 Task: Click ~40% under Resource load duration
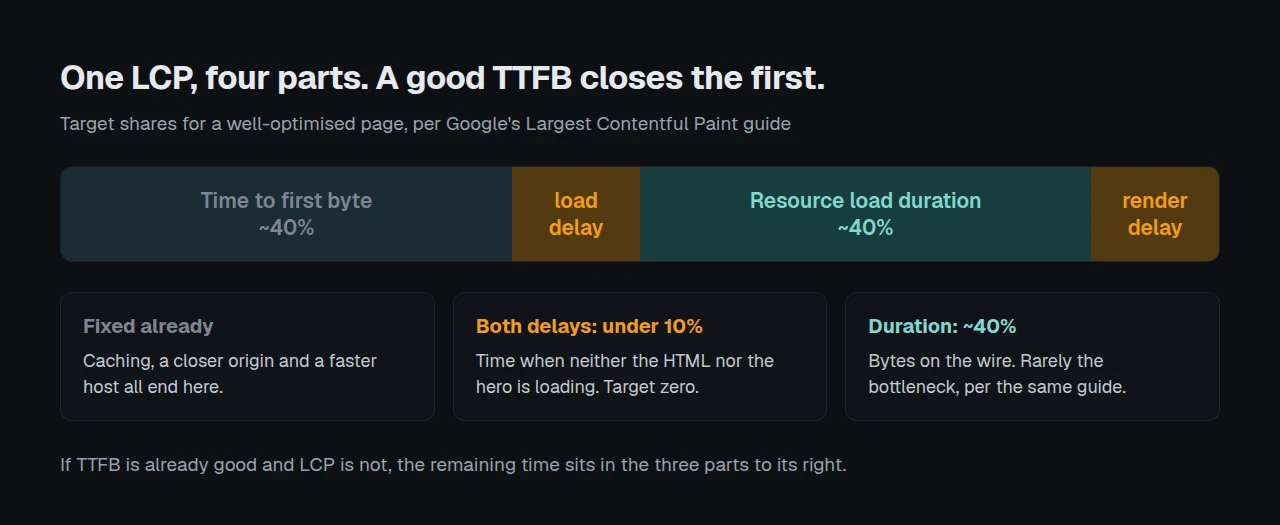coord(865,228)
